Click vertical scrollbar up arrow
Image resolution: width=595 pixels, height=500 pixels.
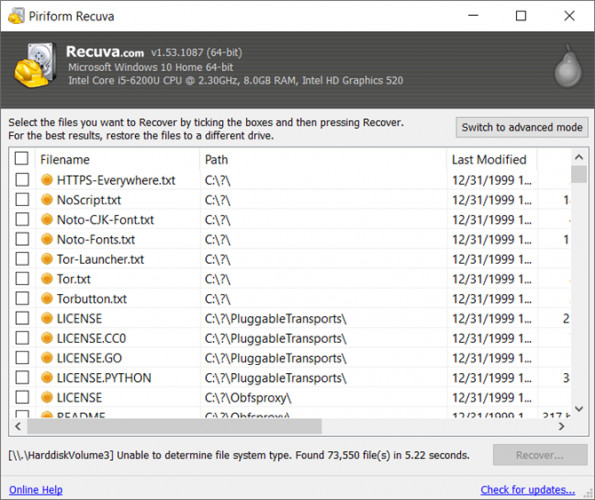coord(579,157)
